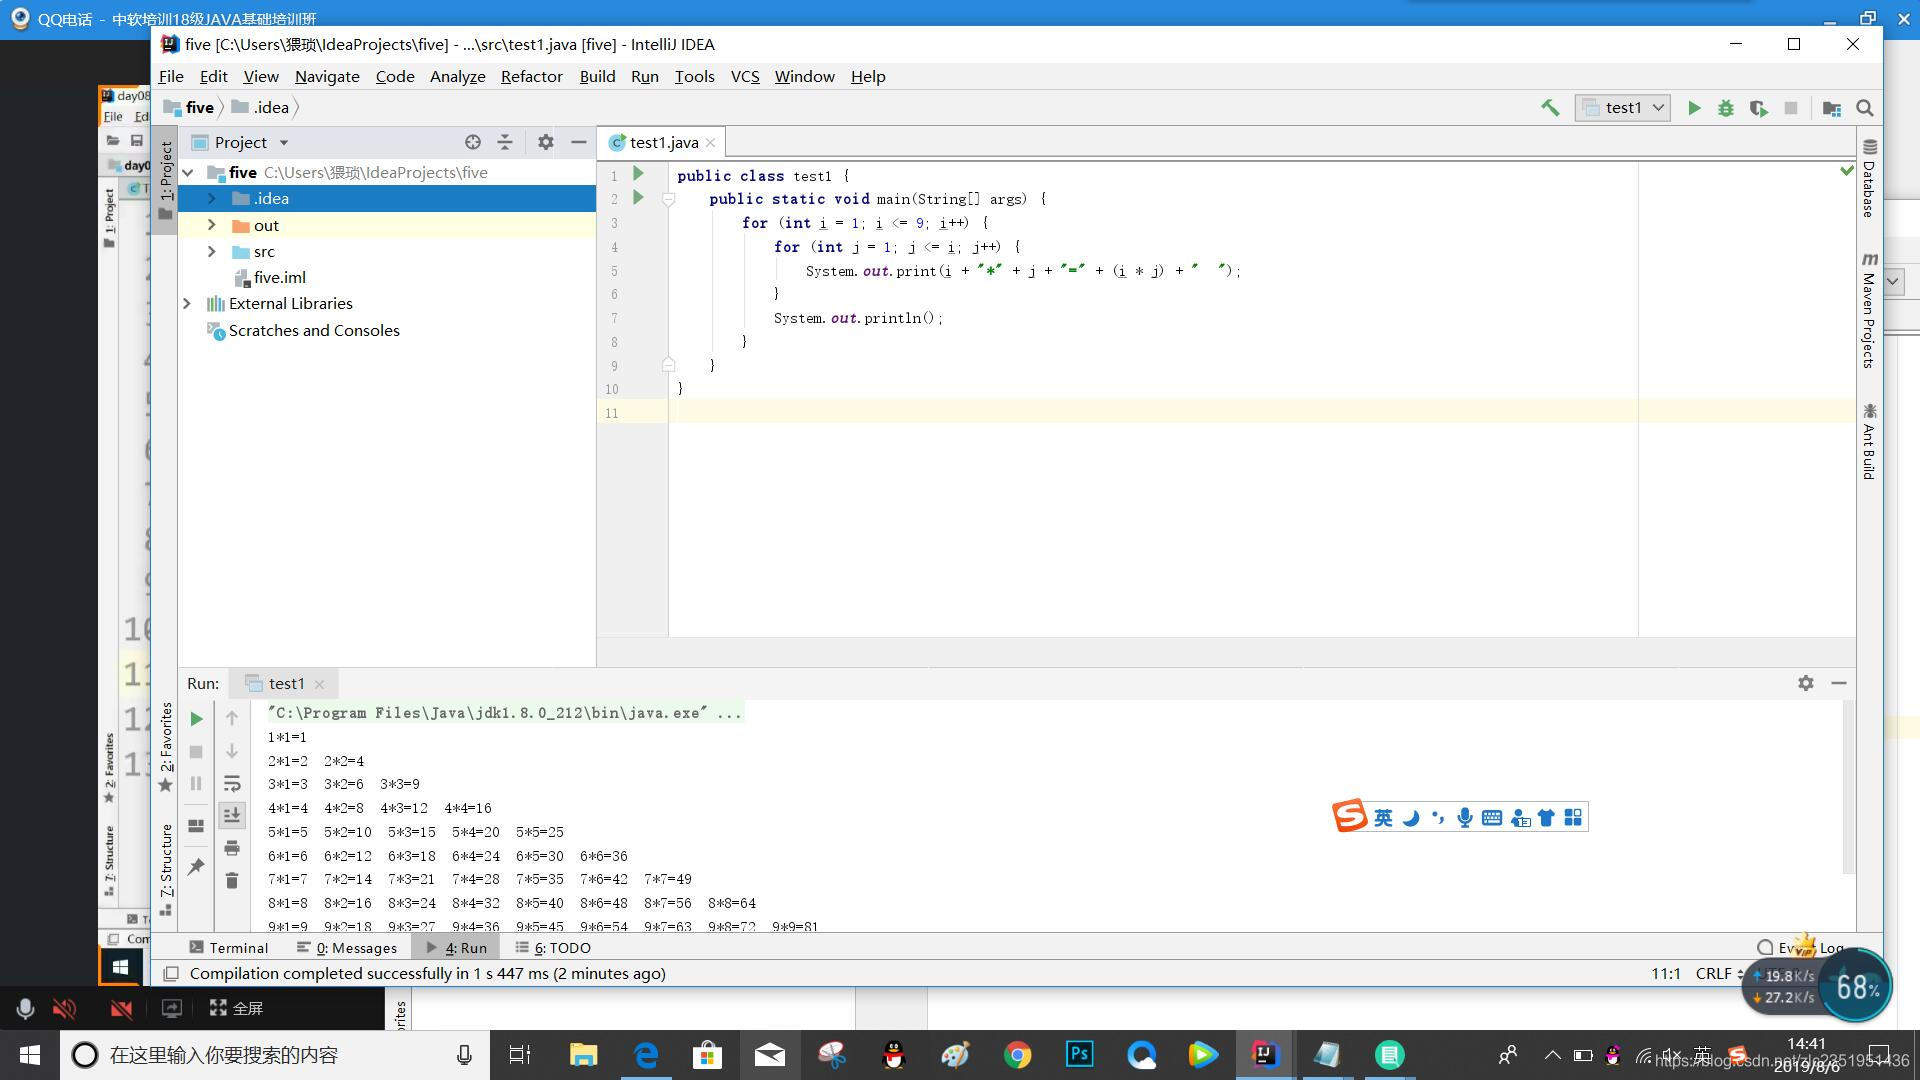
Task: Toggle scroll to end in Run console
Action: tap(232, 815)
